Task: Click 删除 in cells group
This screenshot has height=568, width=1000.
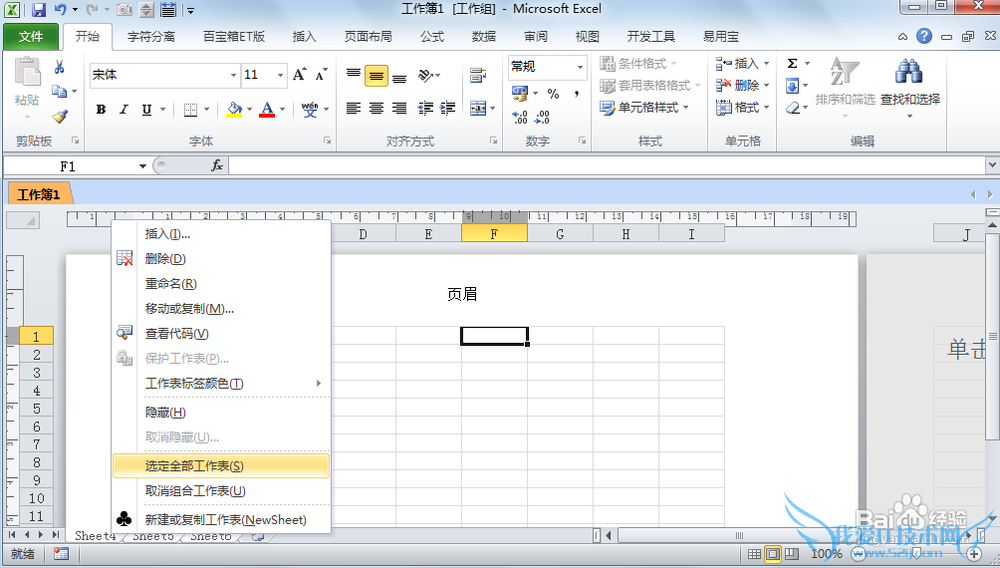Action: 742,85
